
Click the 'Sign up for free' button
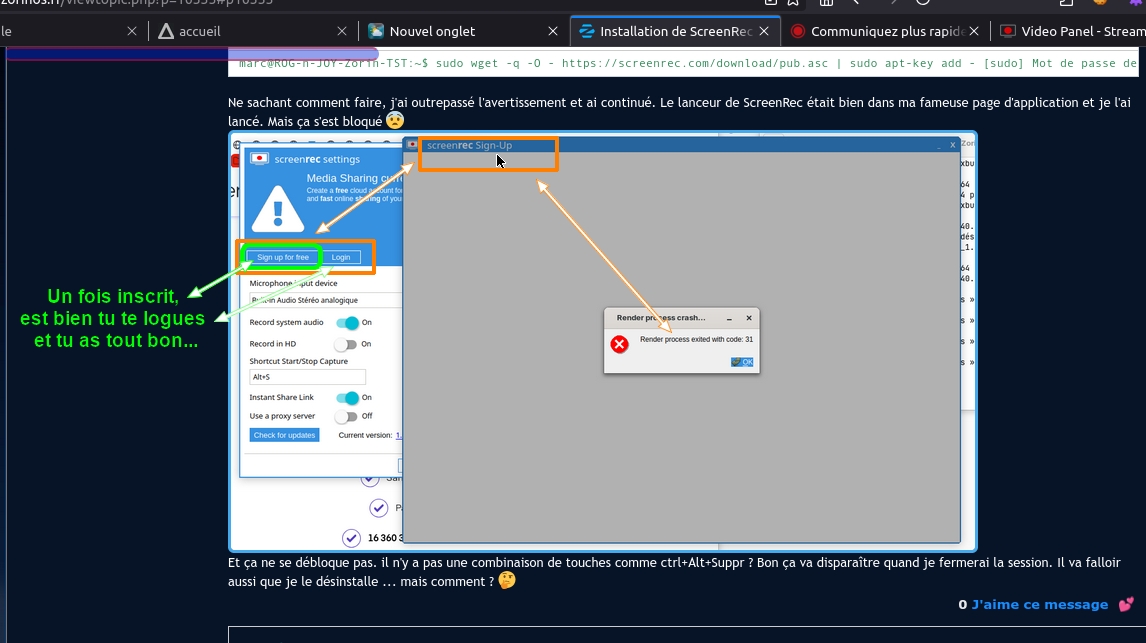coord(283,257)
